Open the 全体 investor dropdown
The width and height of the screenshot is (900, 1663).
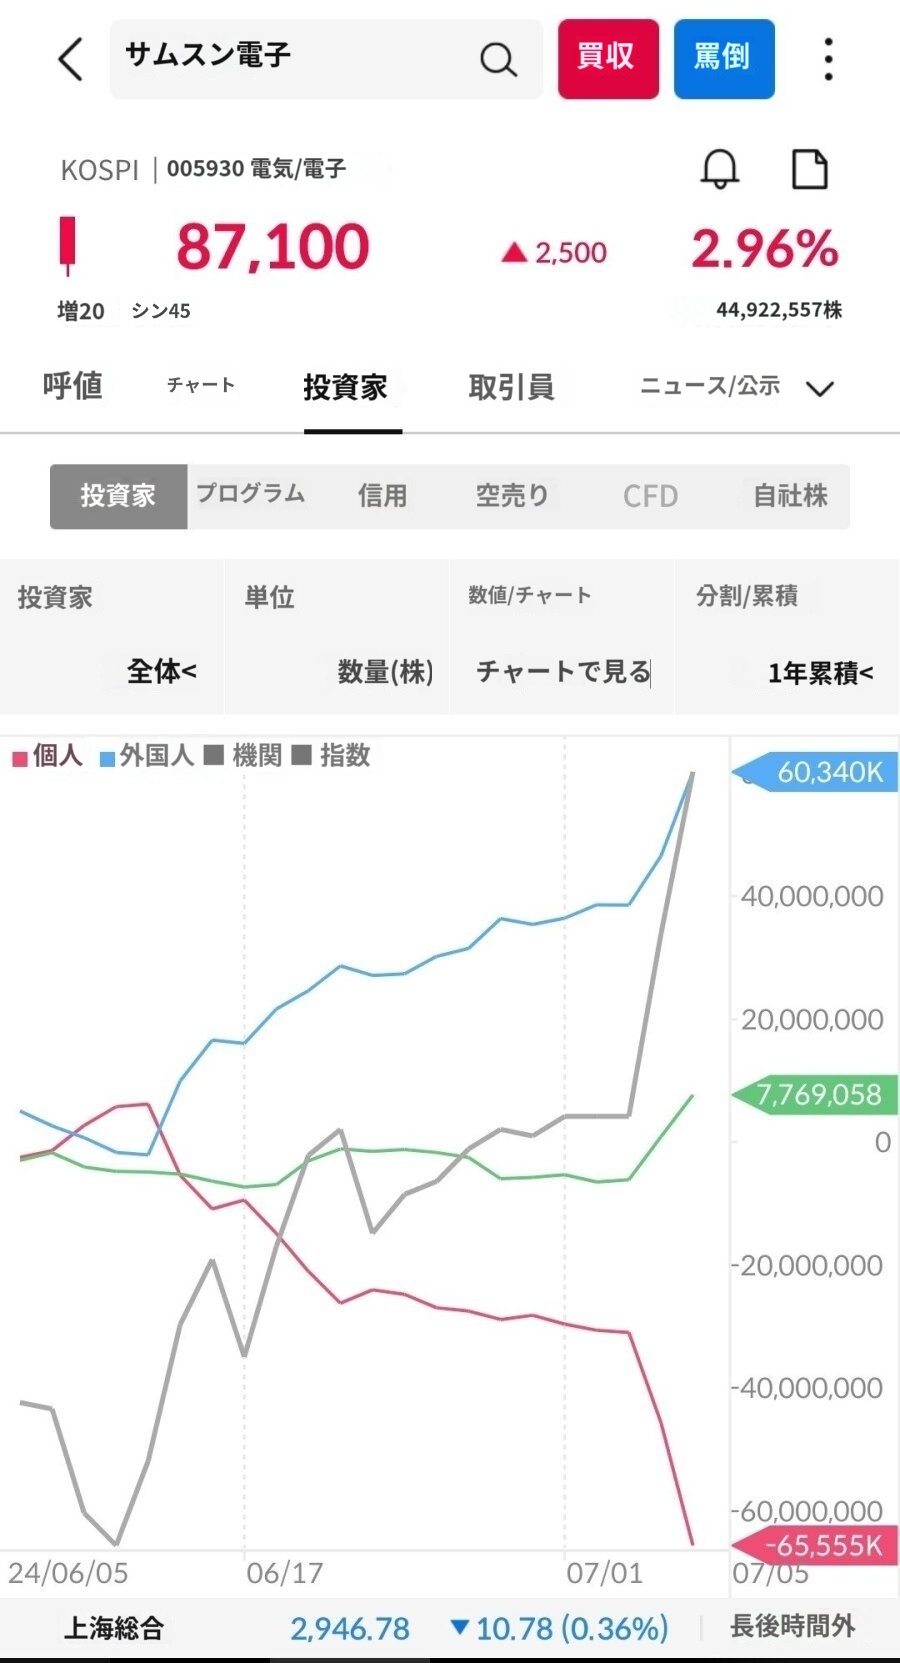click(x=161, y=671)
